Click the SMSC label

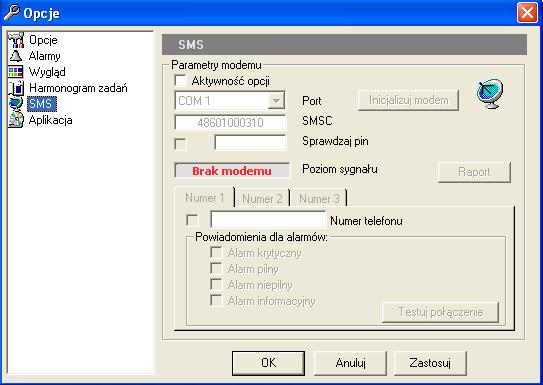[x=317, y=121]
